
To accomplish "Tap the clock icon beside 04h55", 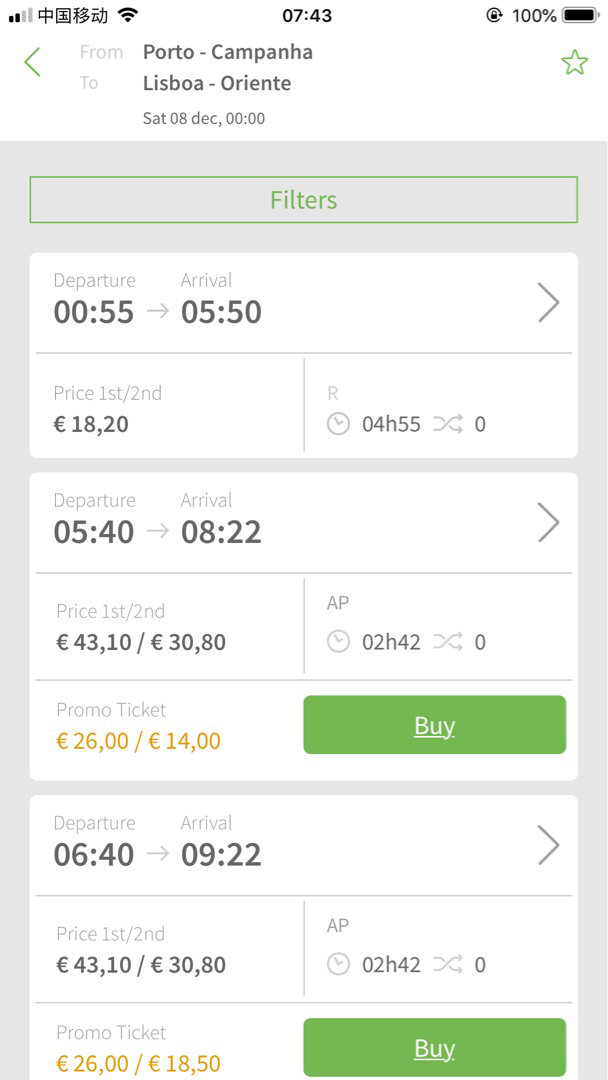I will pos(339,424).
